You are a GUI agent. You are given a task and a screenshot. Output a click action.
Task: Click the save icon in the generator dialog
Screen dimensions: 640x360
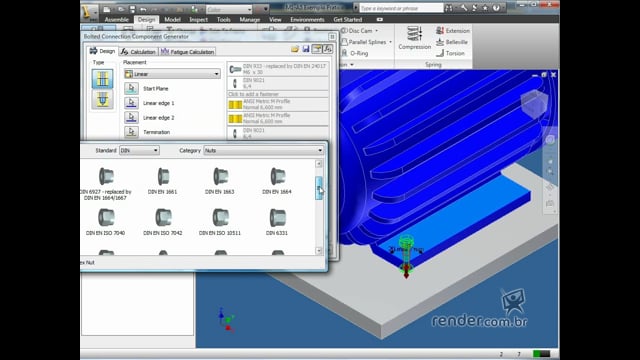pyautogui.click(x=306, y=49)
